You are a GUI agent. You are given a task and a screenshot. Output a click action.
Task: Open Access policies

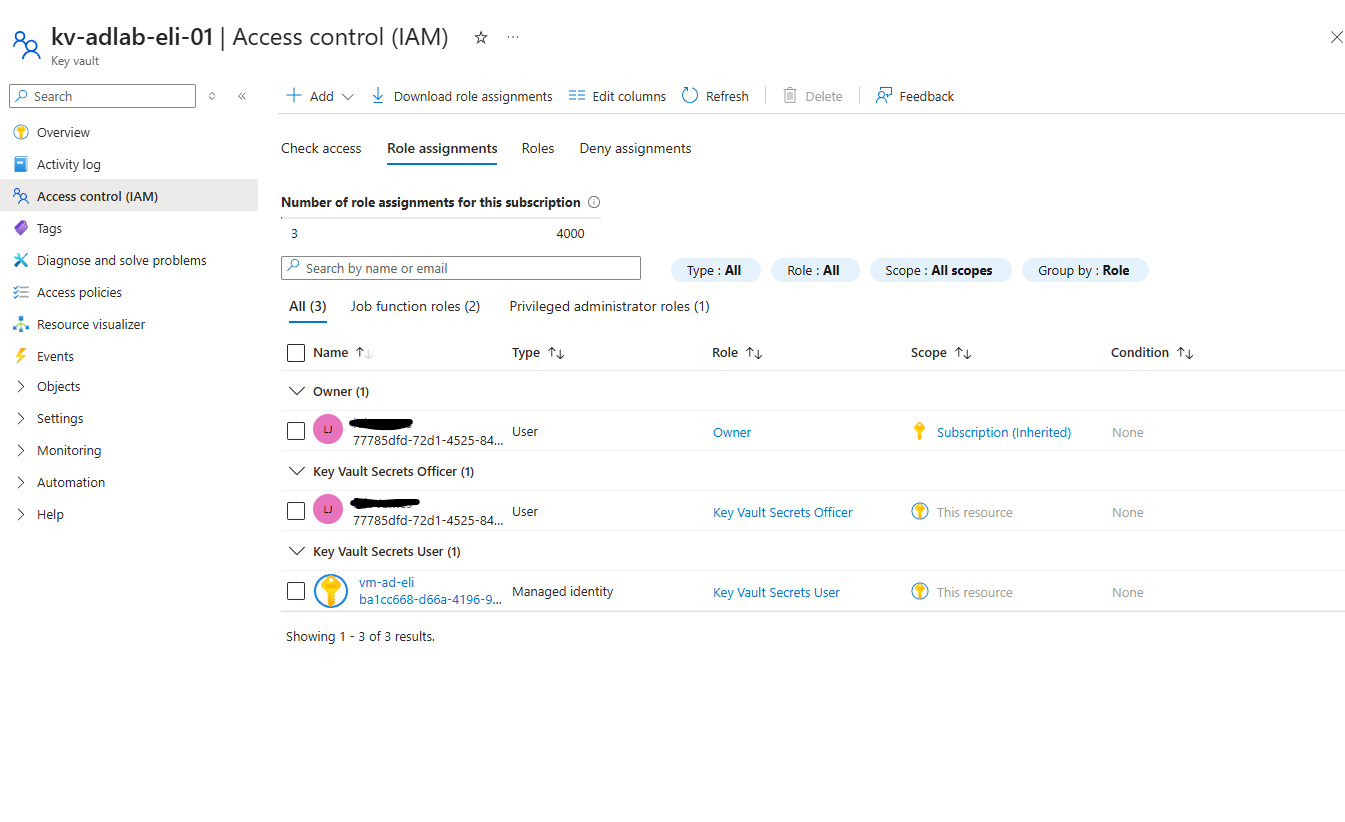tap(79, 292)
